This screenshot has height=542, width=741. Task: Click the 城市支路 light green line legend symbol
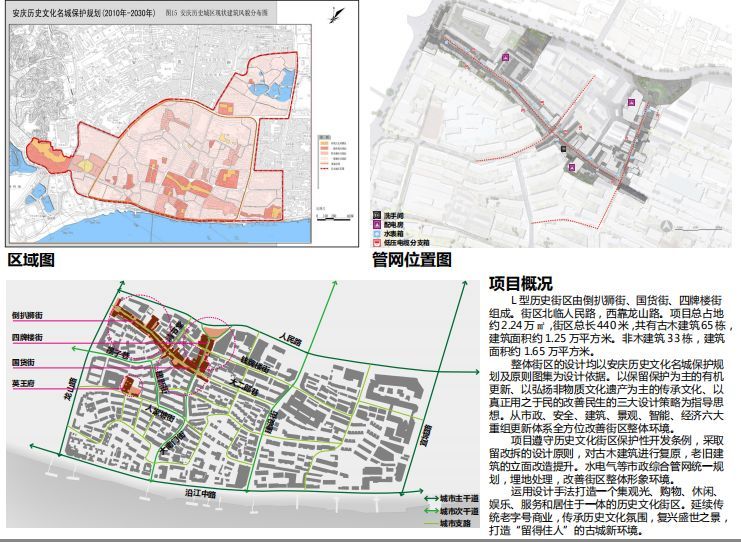point(431,524)
